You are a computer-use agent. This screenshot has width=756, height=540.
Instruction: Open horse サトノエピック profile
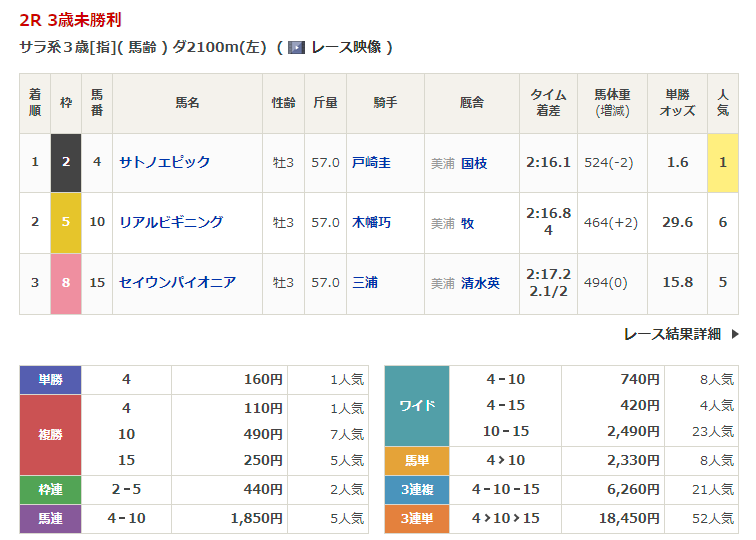pos(165,162)
